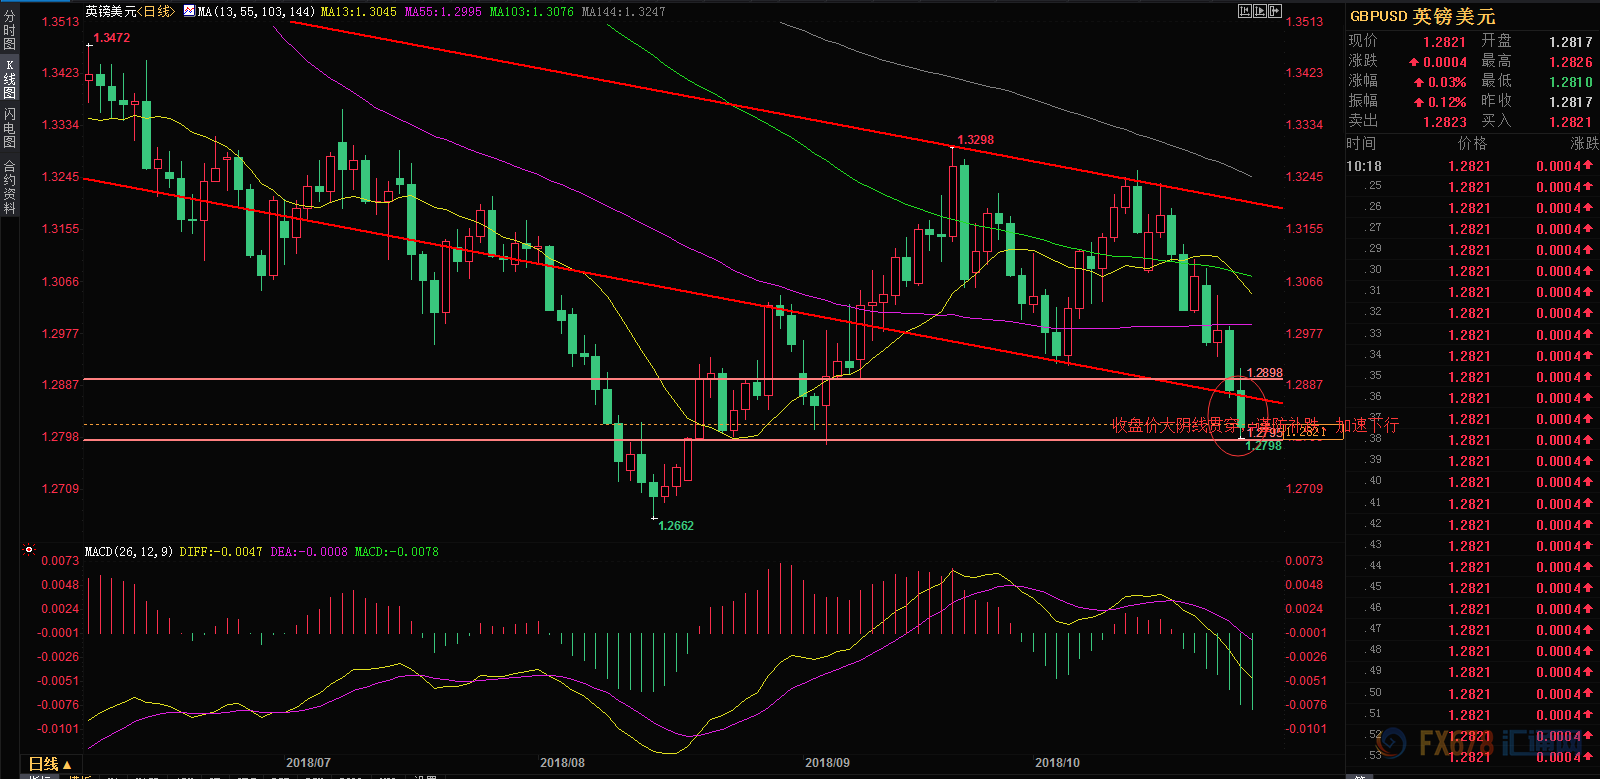Image resolution: width=1600 pixels, height=779 pixels.
Task: Click the MACD panel settings icon
Action: point(29,550)
